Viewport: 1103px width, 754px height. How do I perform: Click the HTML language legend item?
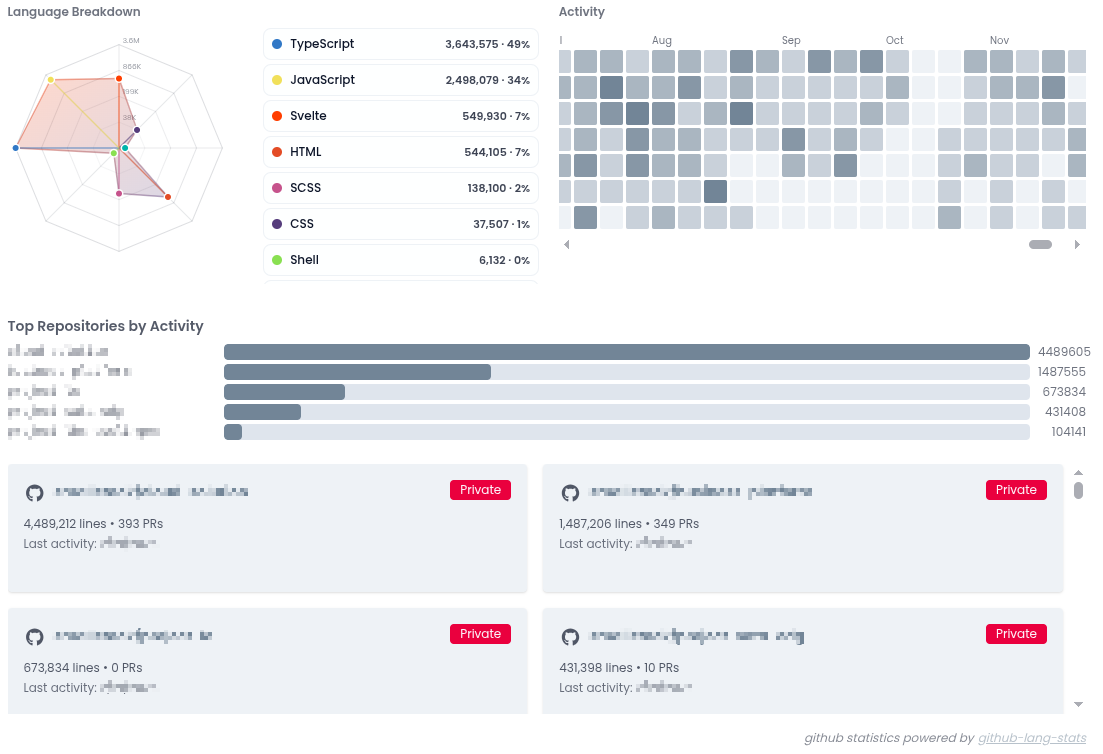[400, 152]
